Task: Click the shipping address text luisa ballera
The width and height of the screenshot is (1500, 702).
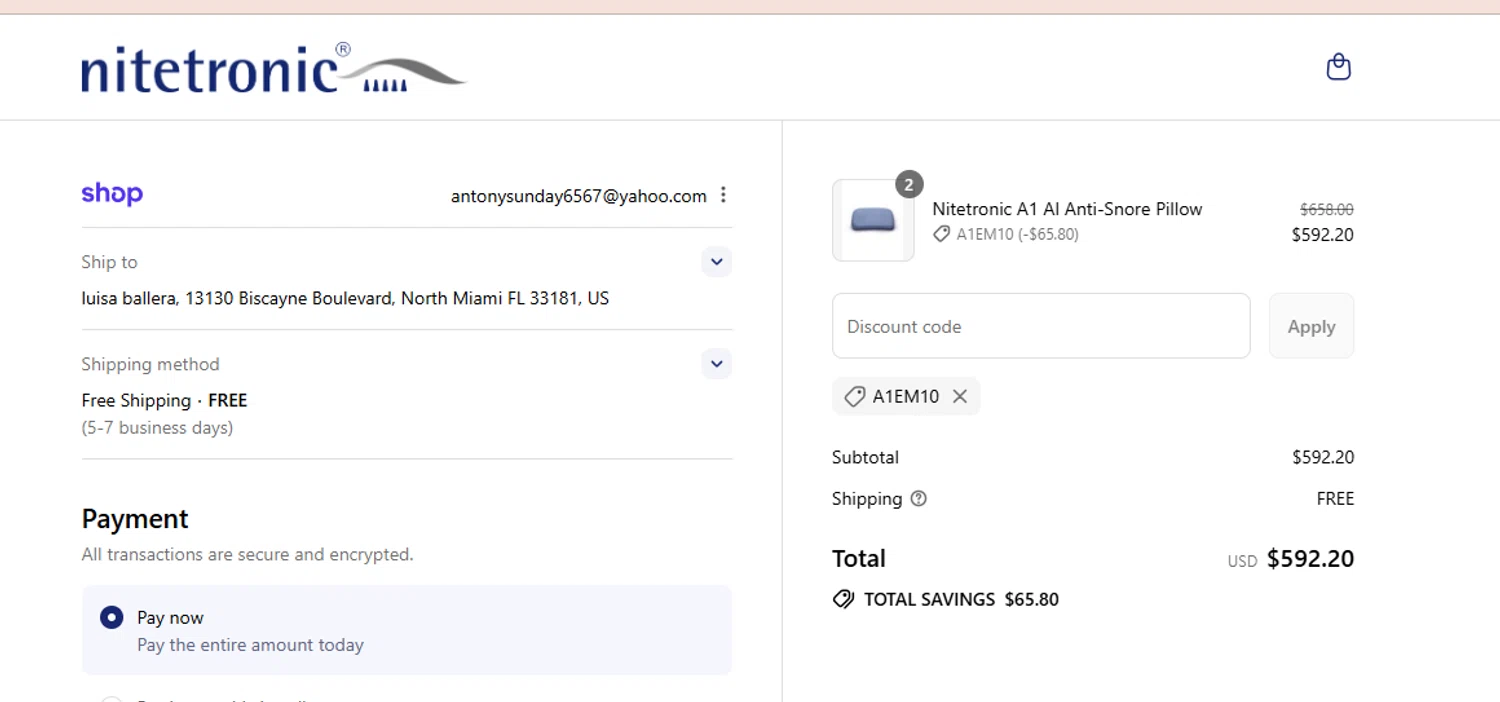Action: pos(345,298)
